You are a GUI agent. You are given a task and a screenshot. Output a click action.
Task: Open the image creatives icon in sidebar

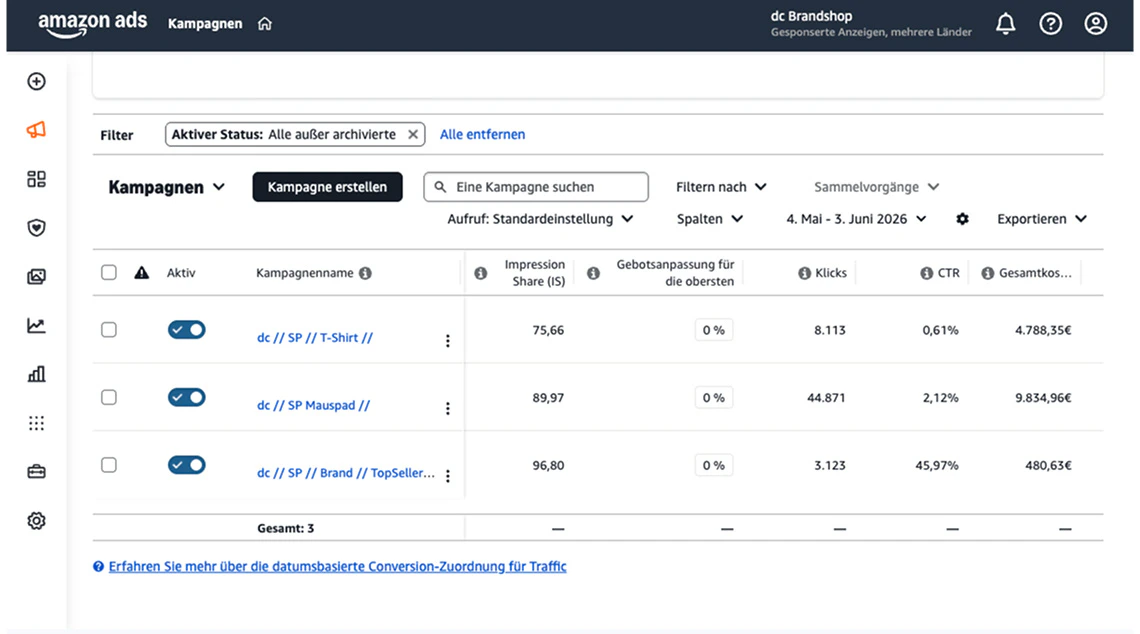[36, 276]
